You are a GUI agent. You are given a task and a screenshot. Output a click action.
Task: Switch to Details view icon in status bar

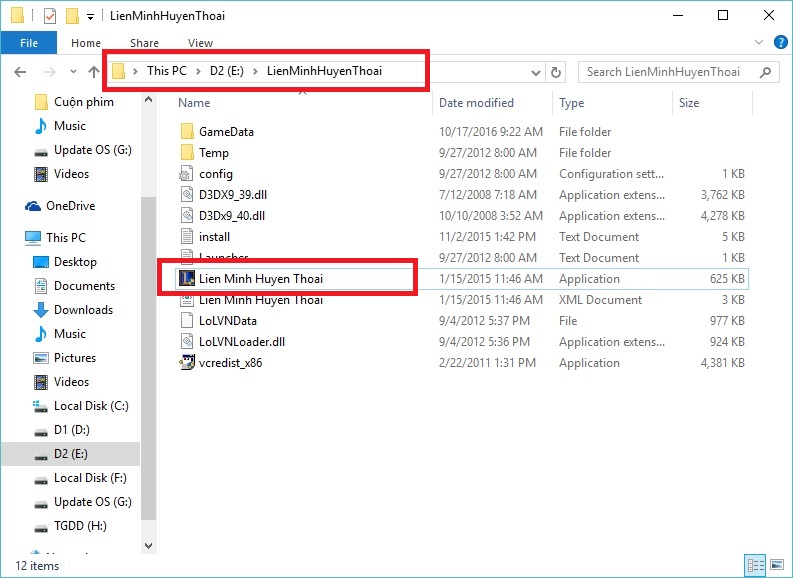coord(756,565)
